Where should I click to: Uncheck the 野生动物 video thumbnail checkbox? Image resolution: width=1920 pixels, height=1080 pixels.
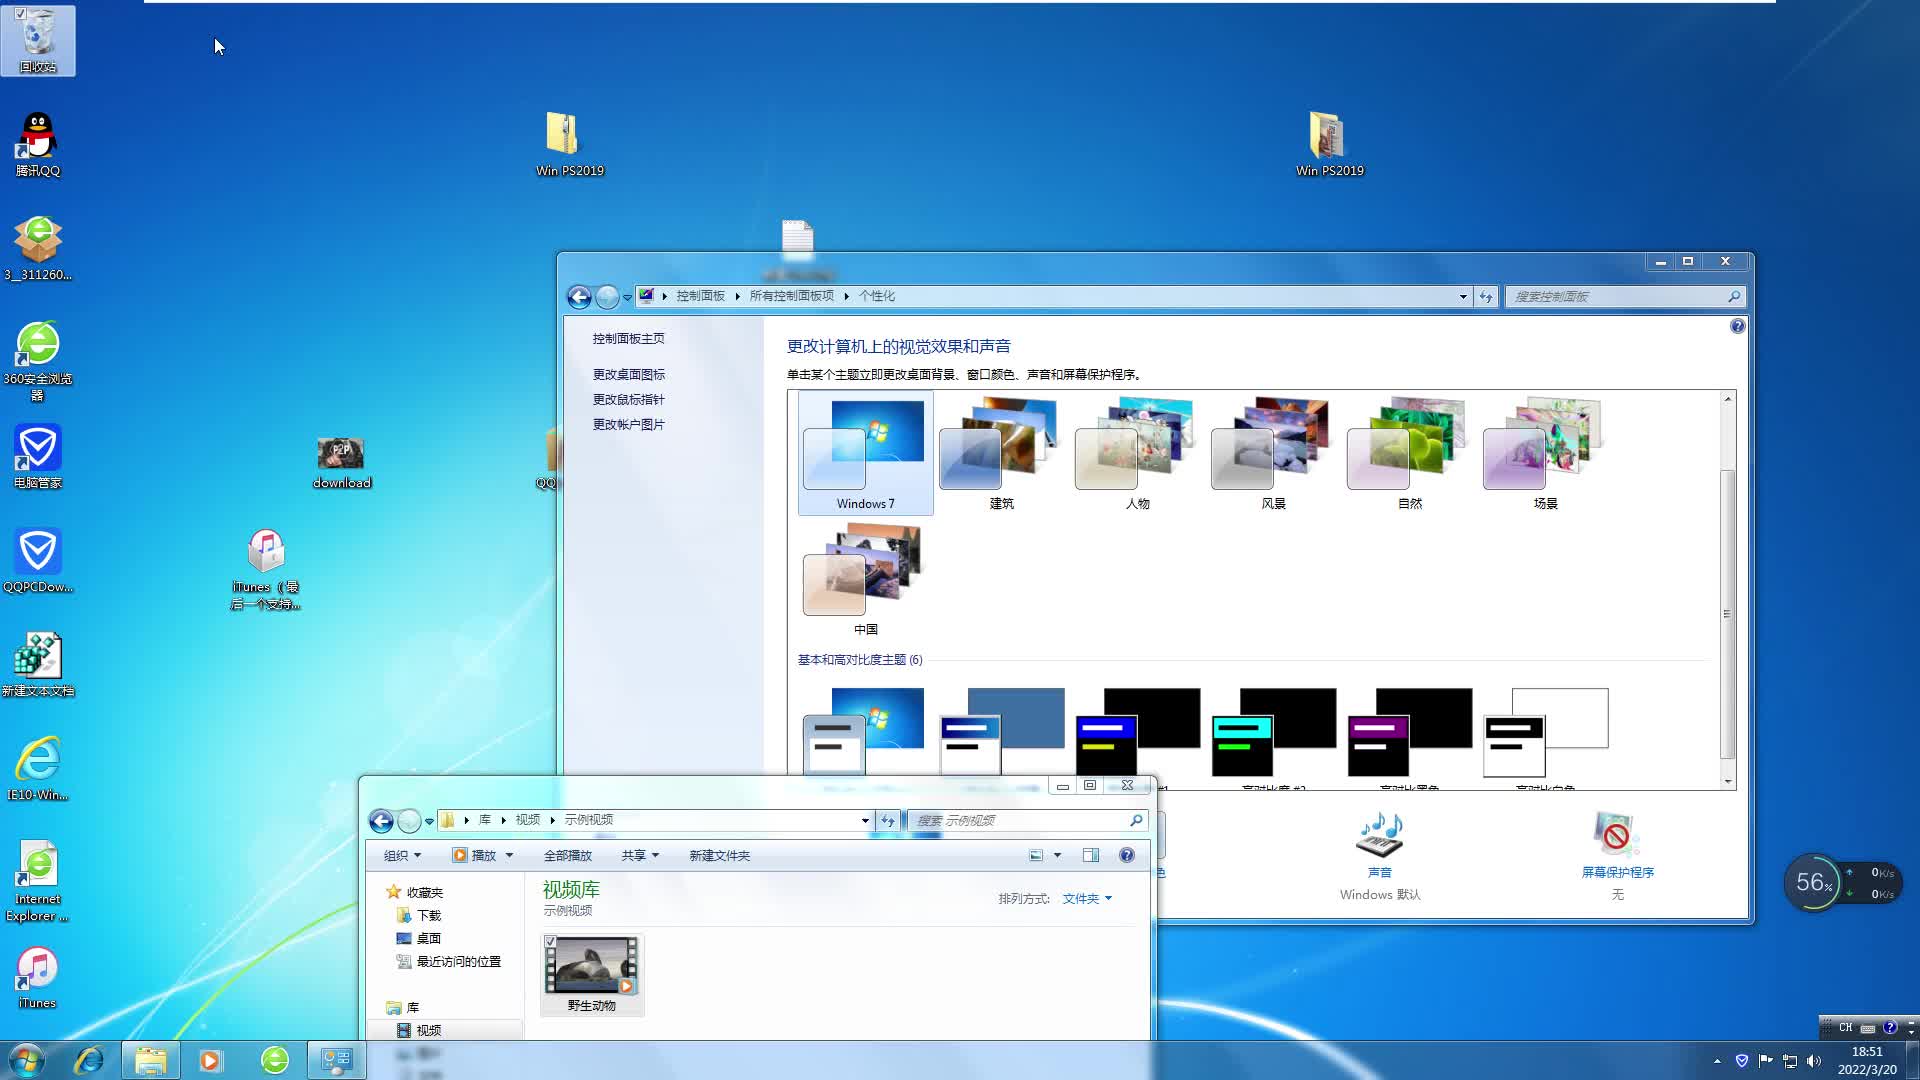coord(551,940)
